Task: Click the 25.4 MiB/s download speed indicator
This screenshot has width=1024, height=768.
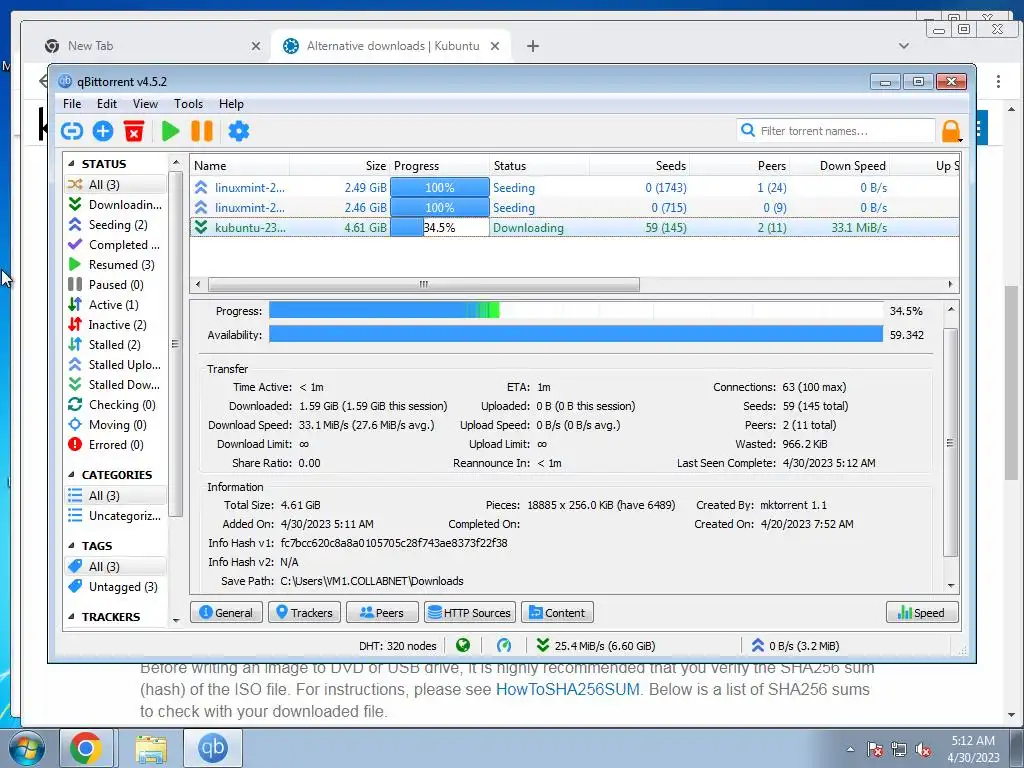Action: click(596, 646)
